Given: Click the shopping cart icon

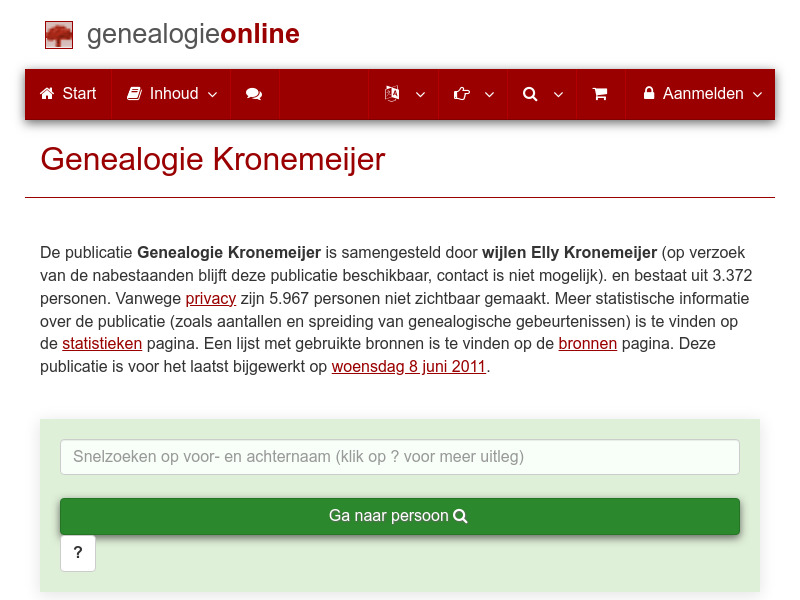Looking at the screenshot, I should coord(601,93).
